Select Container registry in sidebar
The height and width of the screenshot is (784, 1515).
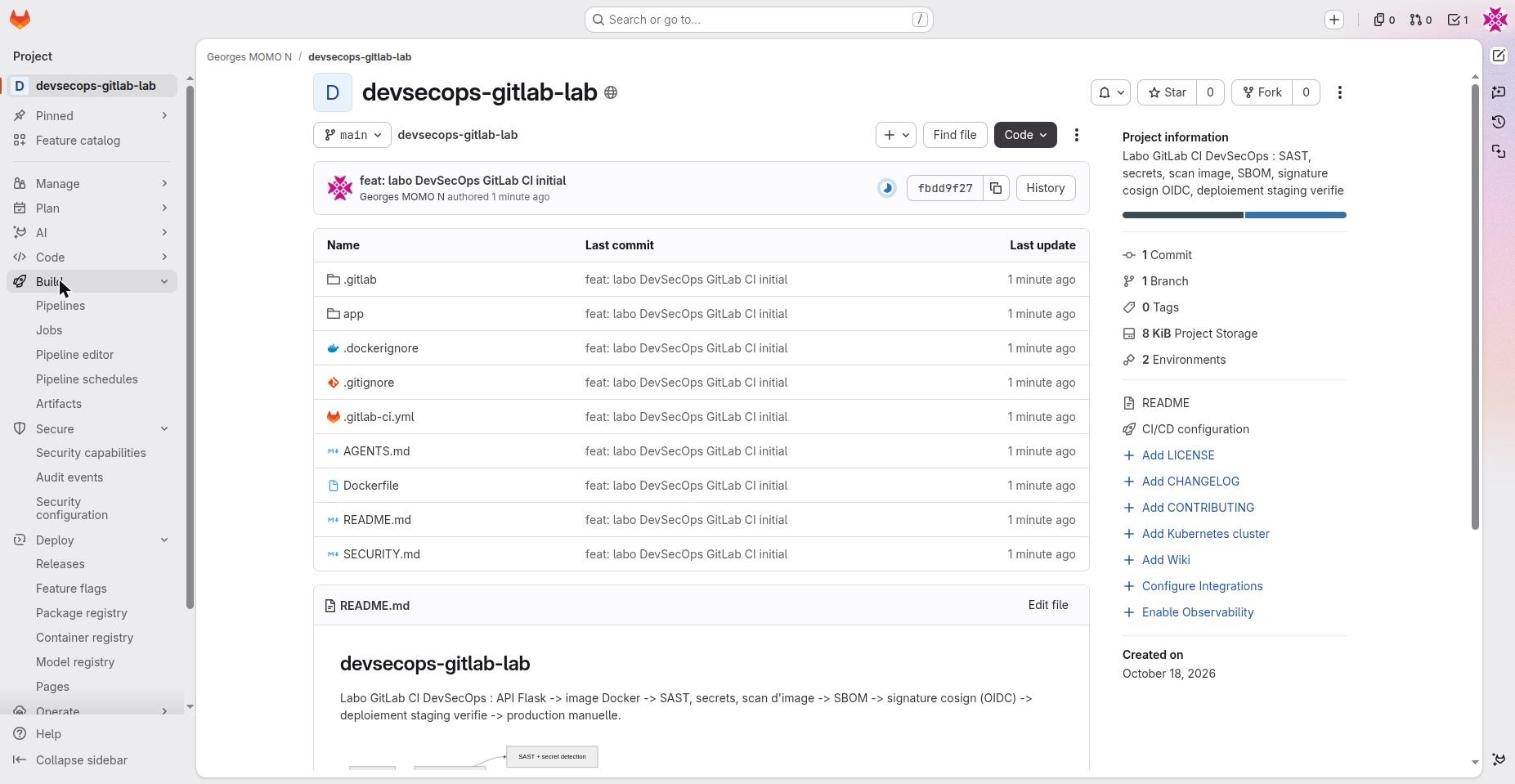click(x=84, y=638)
